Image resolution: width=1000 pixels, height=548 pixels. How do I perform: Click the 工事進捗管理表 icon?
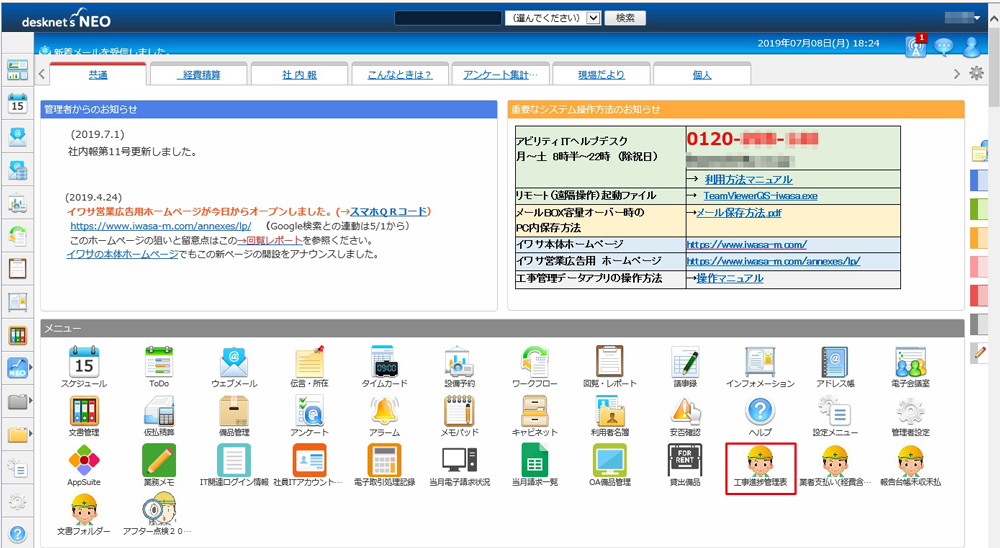point(759,463)
